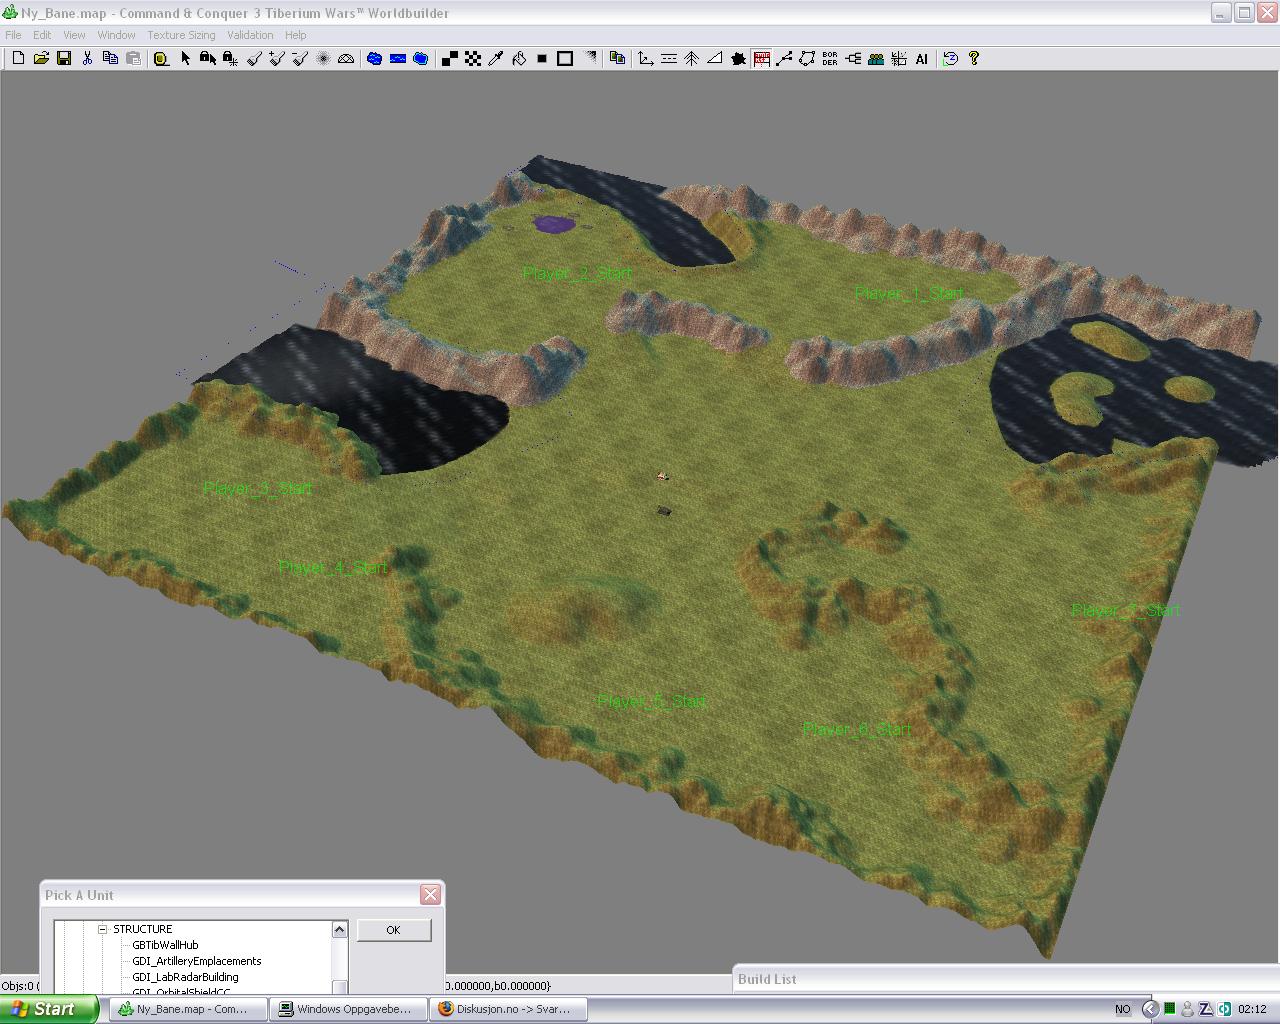
Task: Open the File menu
Action: click(14, 35)
